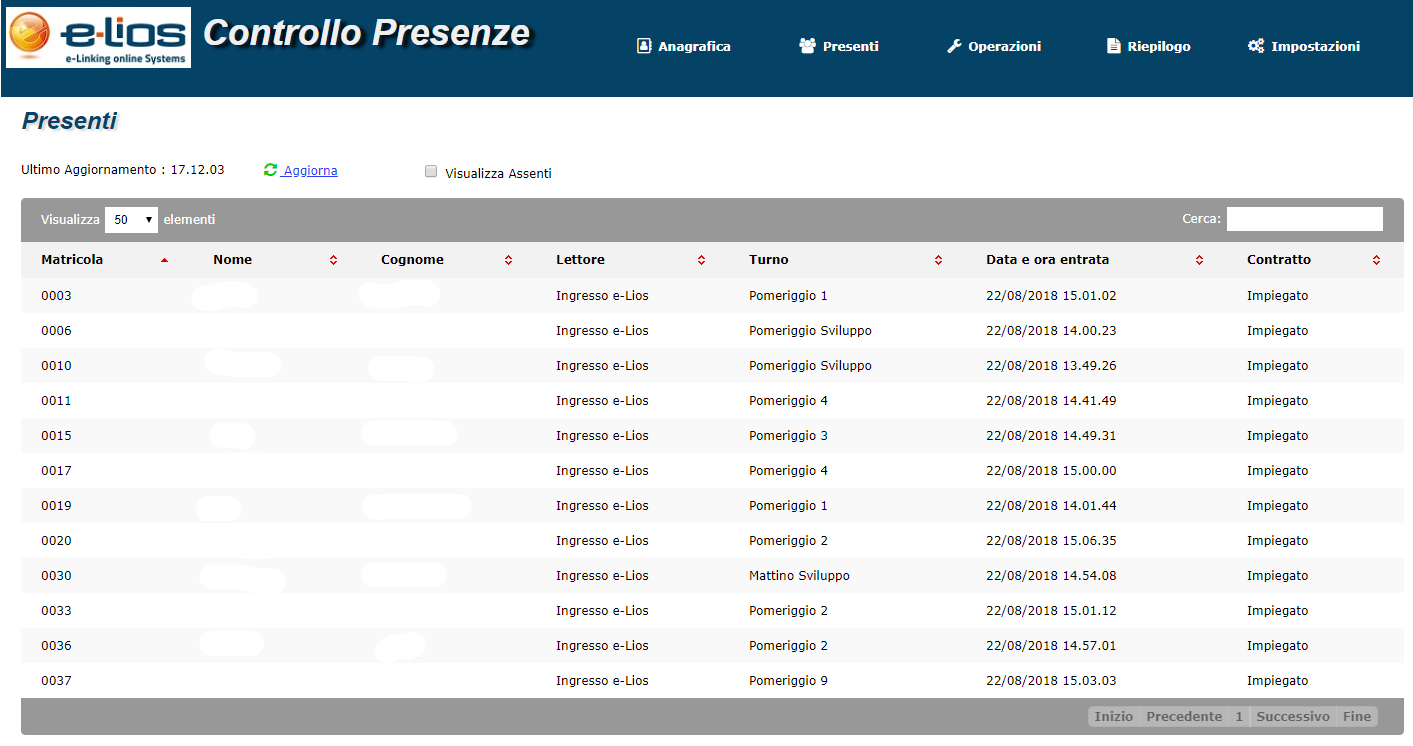Click the Operazioni wrench icon

[x=954, y=46]
